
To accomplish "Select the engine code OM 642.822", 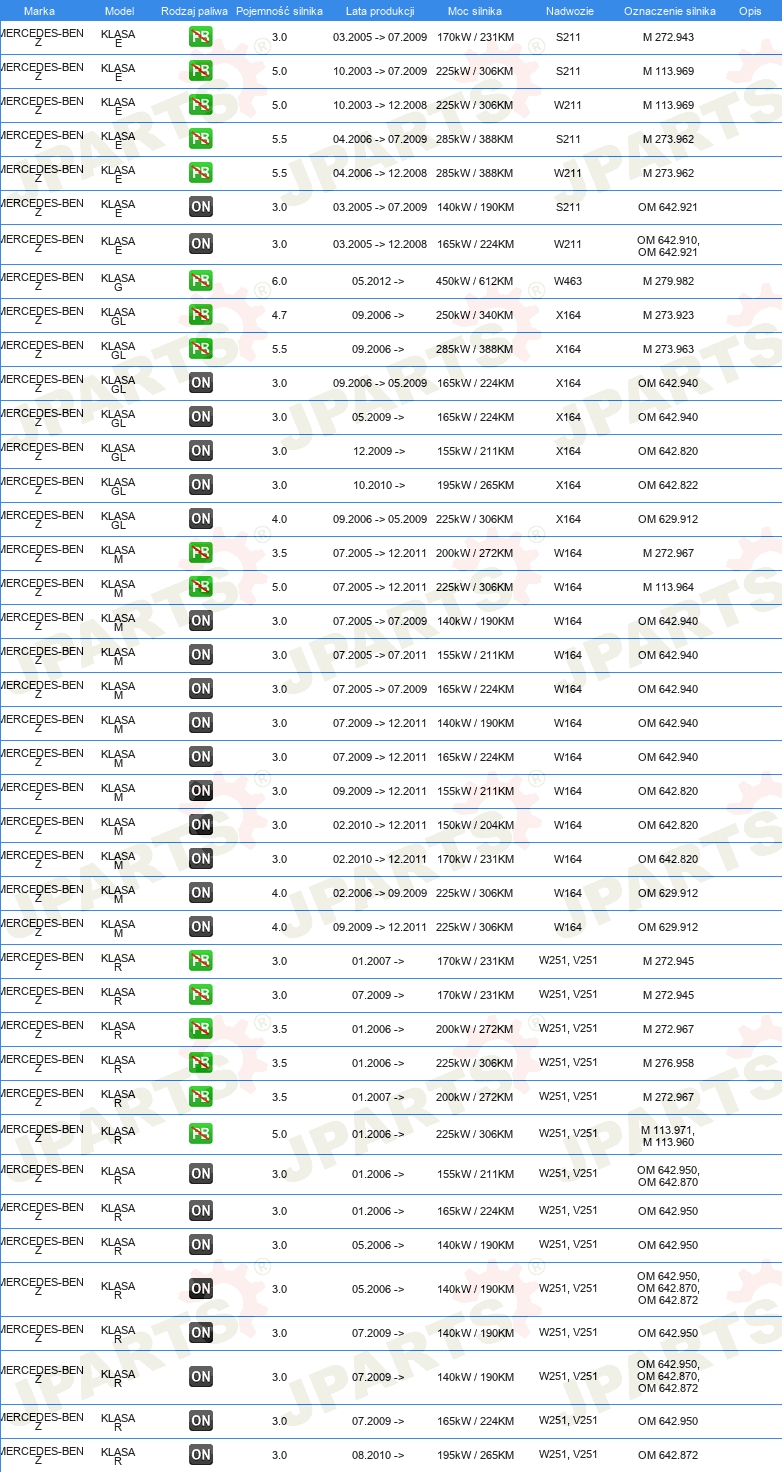I will [x=669, y=485].
